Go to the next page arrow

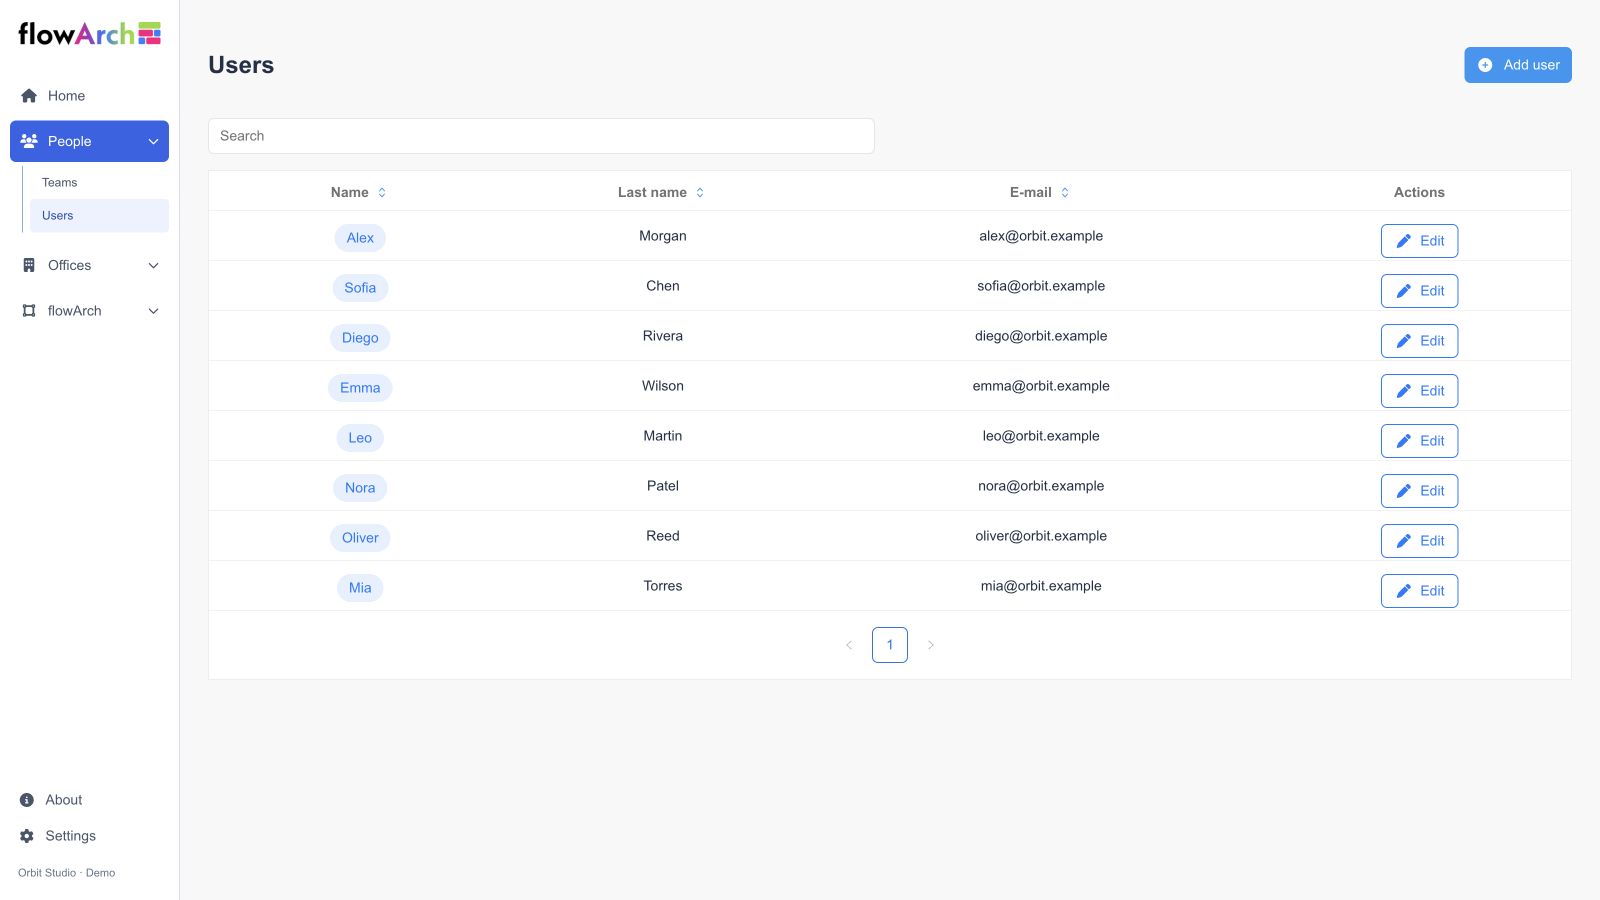[931, 645]
